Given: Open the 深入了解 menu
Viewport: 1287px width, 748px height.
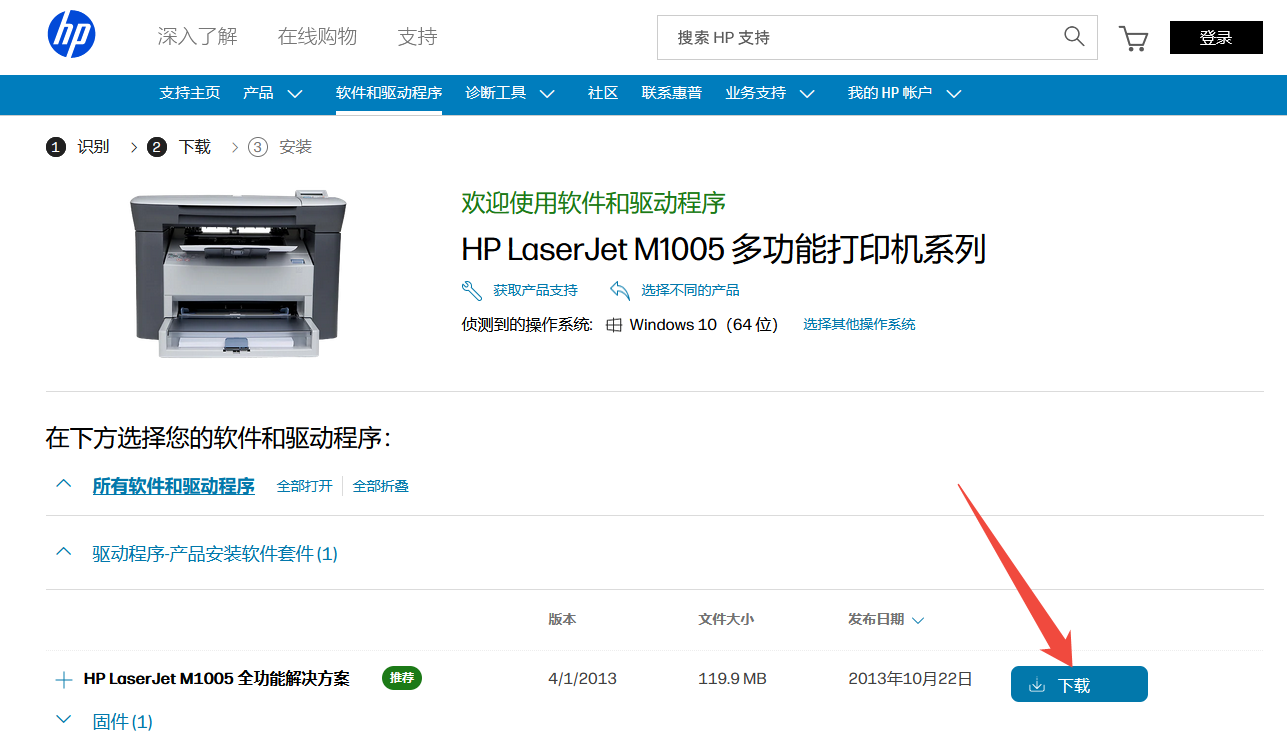Looking at the screenshot, I should 198,37.
